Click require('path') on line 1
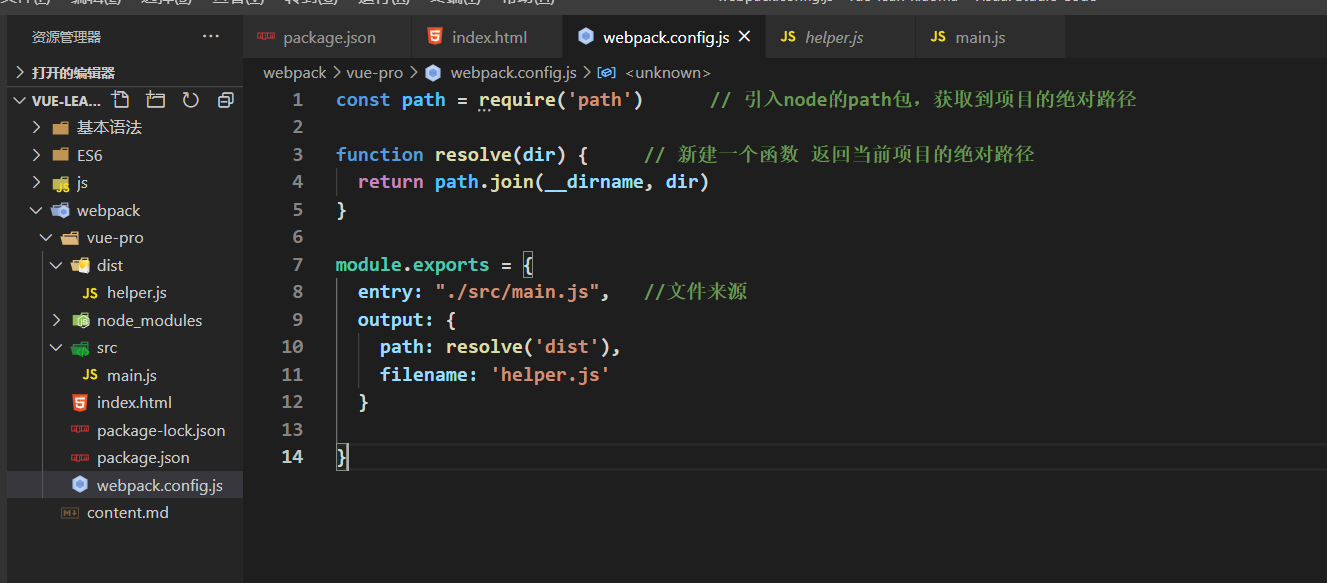 (561, 100)
